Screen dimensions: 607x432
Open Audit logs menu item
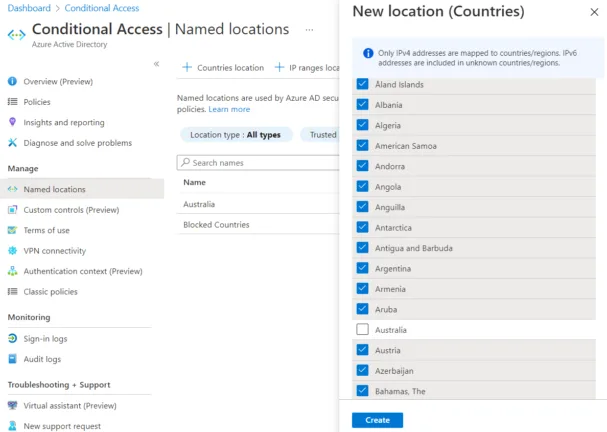tap(42, 359)
